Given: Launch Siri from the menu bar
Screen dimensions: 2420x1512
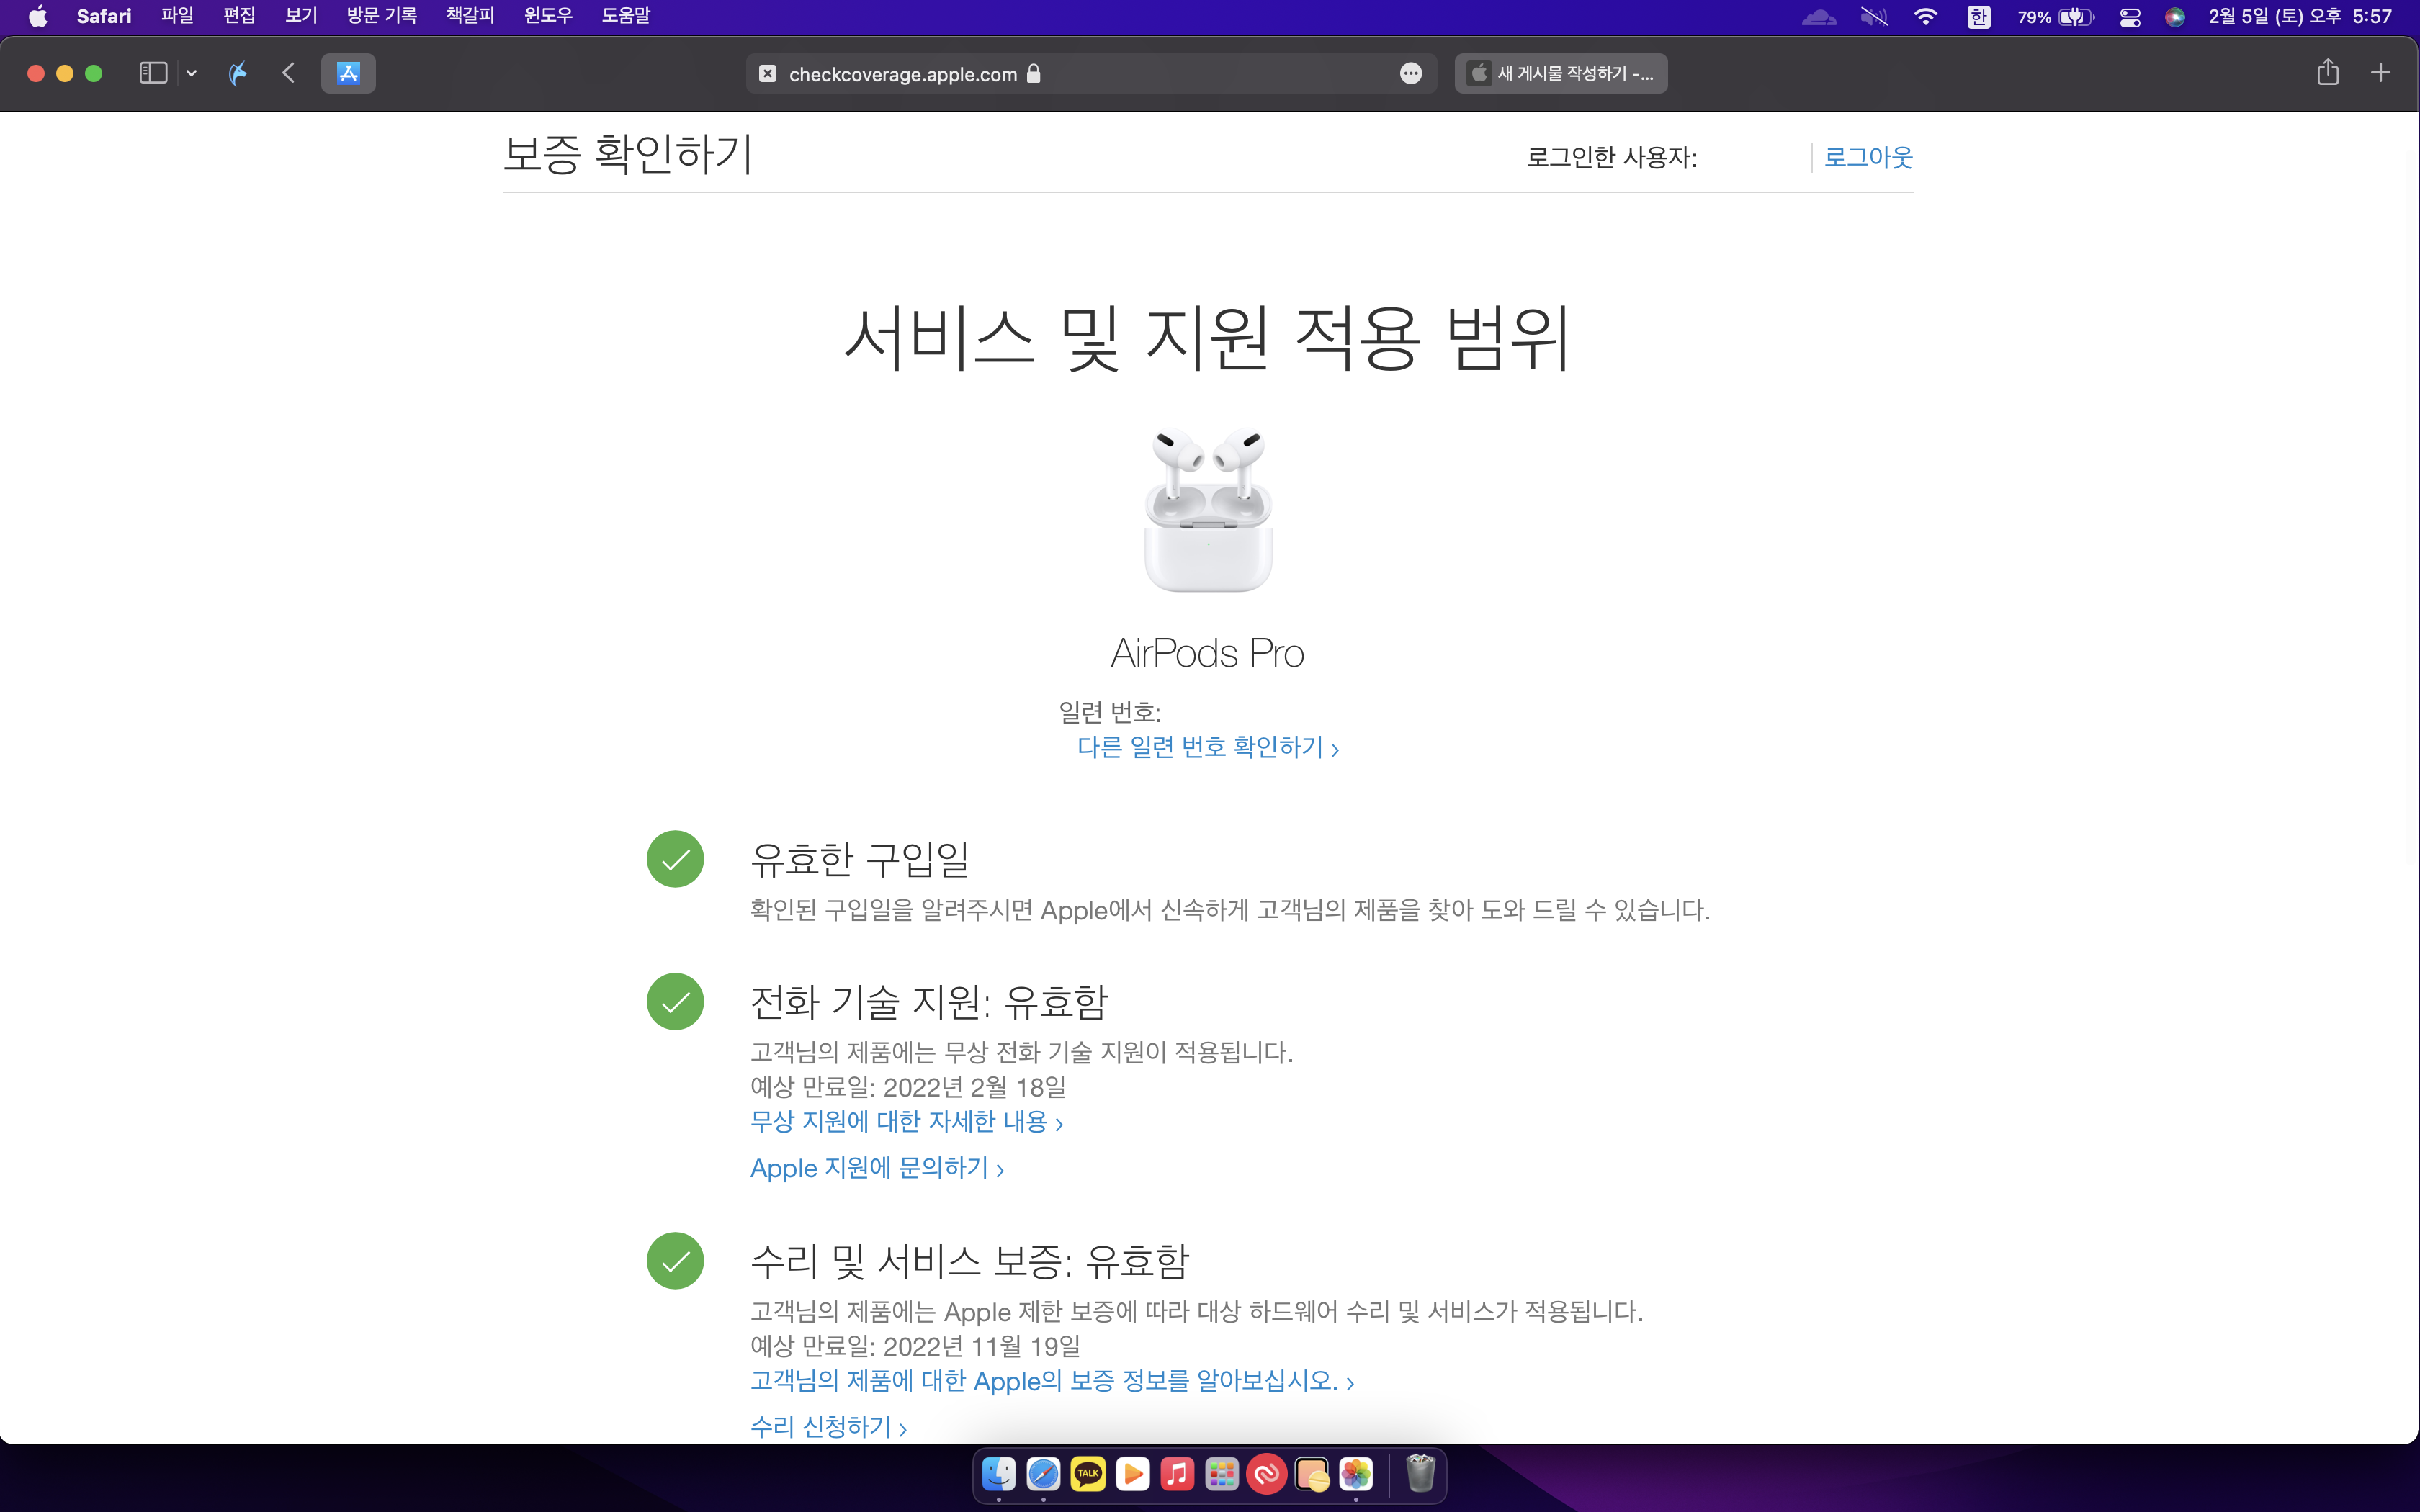Looking at the screenshot, I should (x=2175, y=16).
